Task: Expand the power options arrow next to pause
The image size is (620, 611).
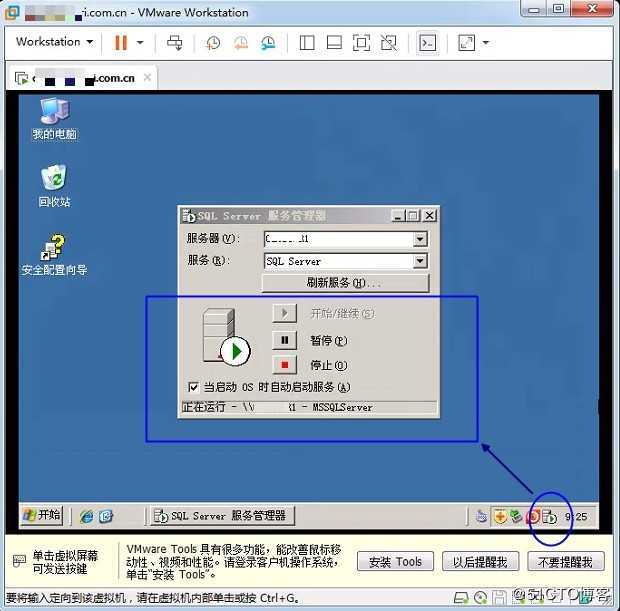Action: point(140,42)
